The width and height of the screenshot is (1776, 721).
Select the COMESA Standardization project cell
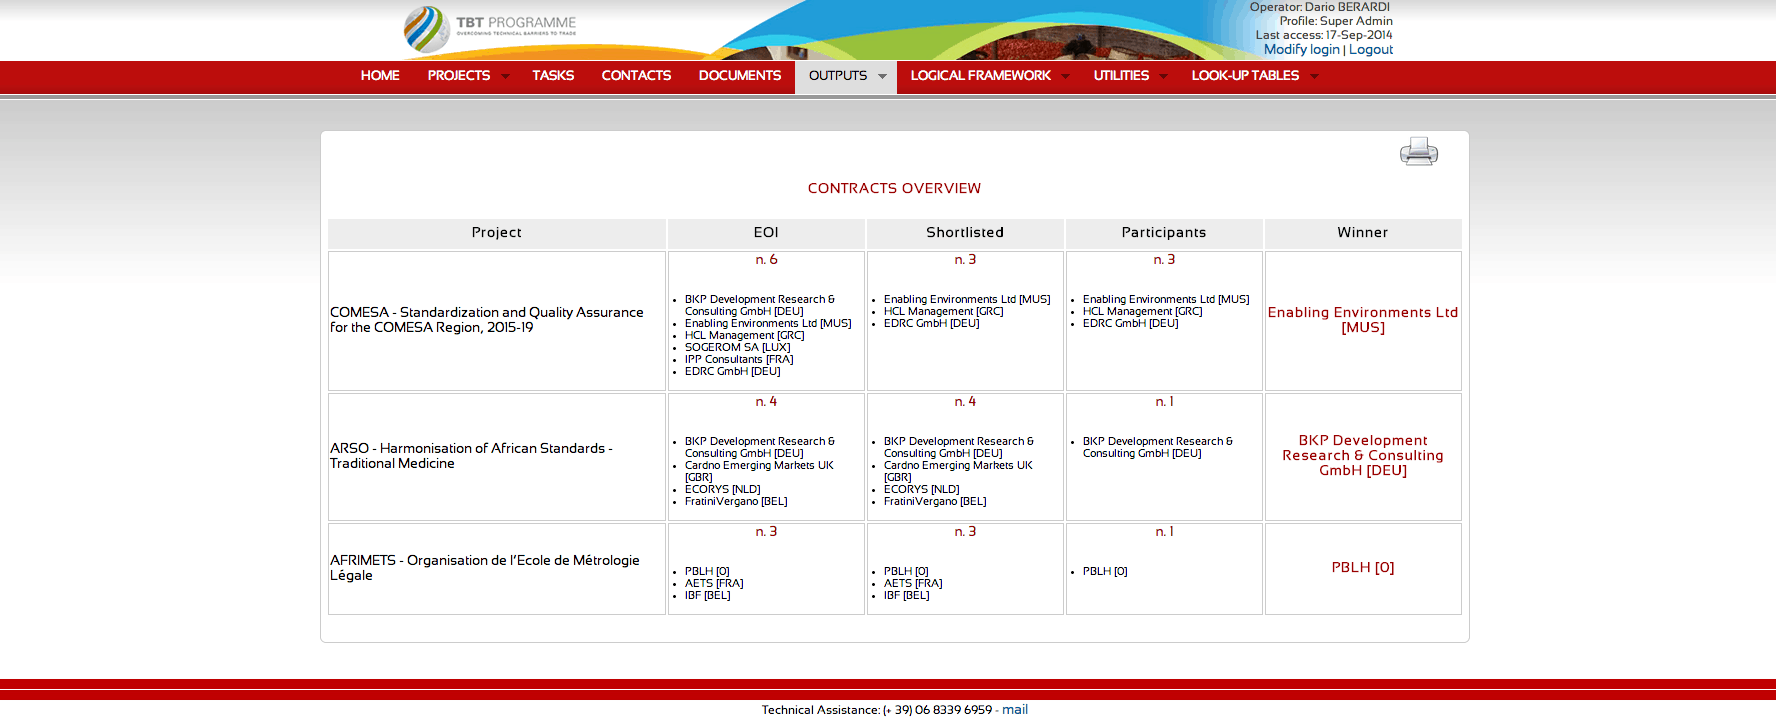[x=497, y=321]
